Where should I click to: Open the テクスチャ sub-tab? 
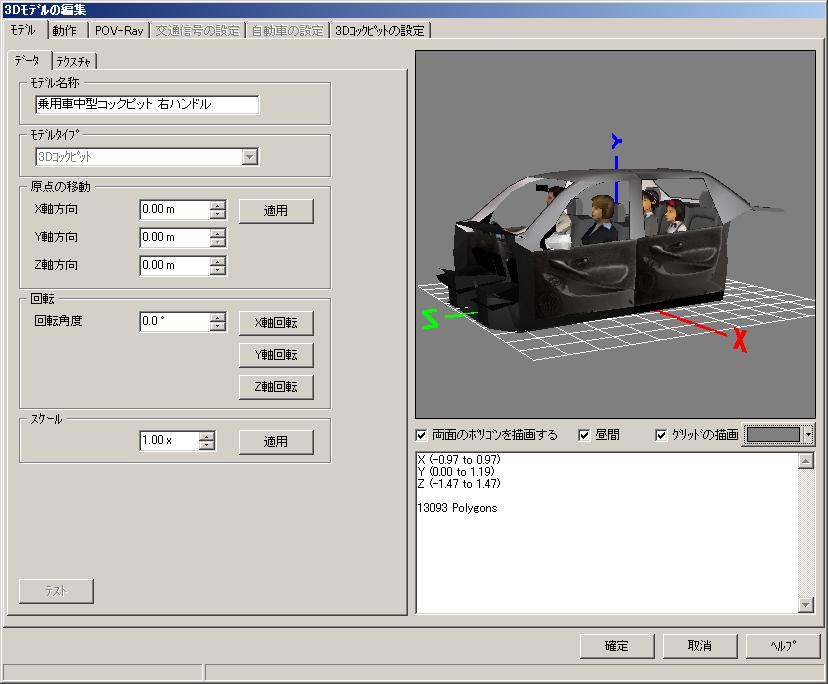(x=76, y=61)
